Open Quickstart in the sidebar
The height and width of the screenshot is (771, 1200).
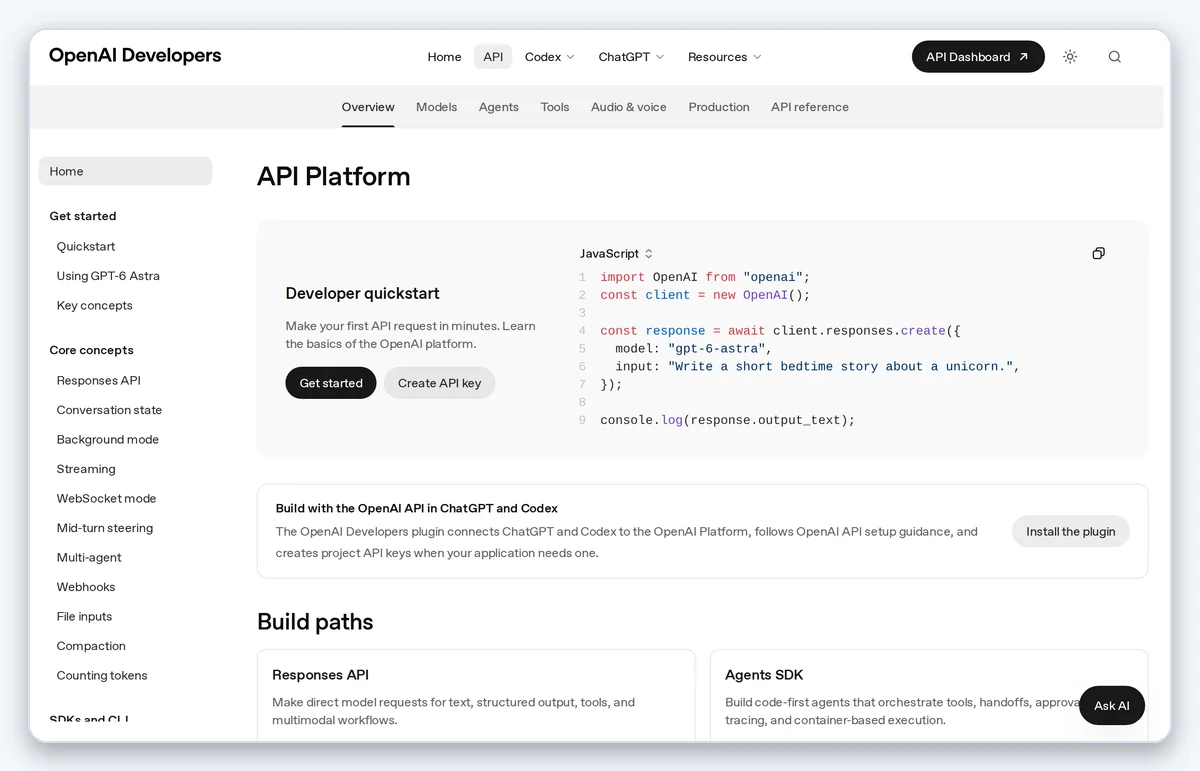point(86,246)
